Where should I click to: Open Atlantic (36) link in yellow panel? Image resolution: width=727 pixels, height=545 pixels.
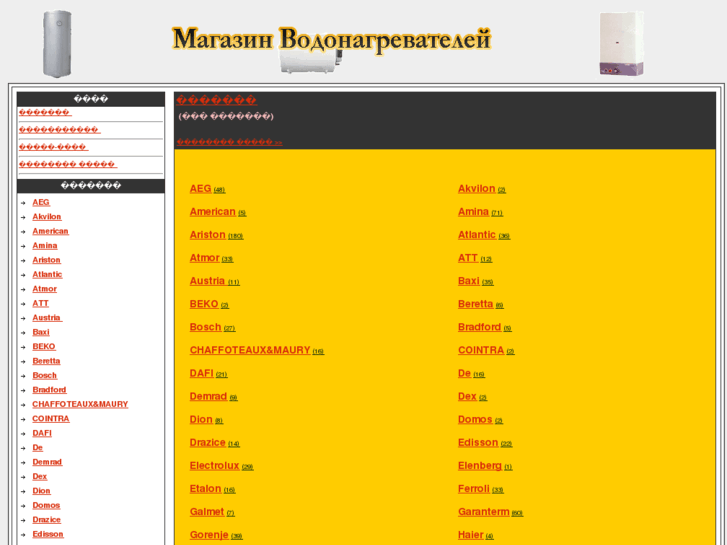click(484, 235)
